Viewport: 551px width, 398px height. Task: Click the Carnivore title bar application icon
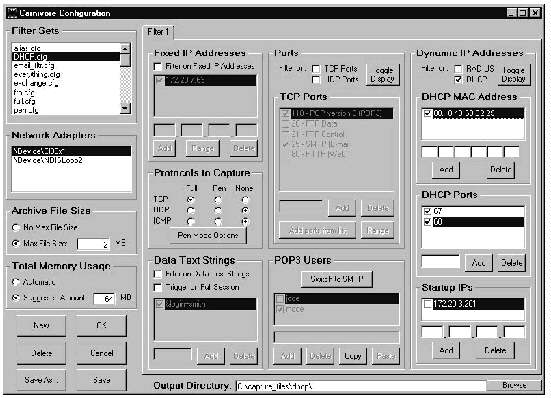pyautogui.click(x=12, y=13)
